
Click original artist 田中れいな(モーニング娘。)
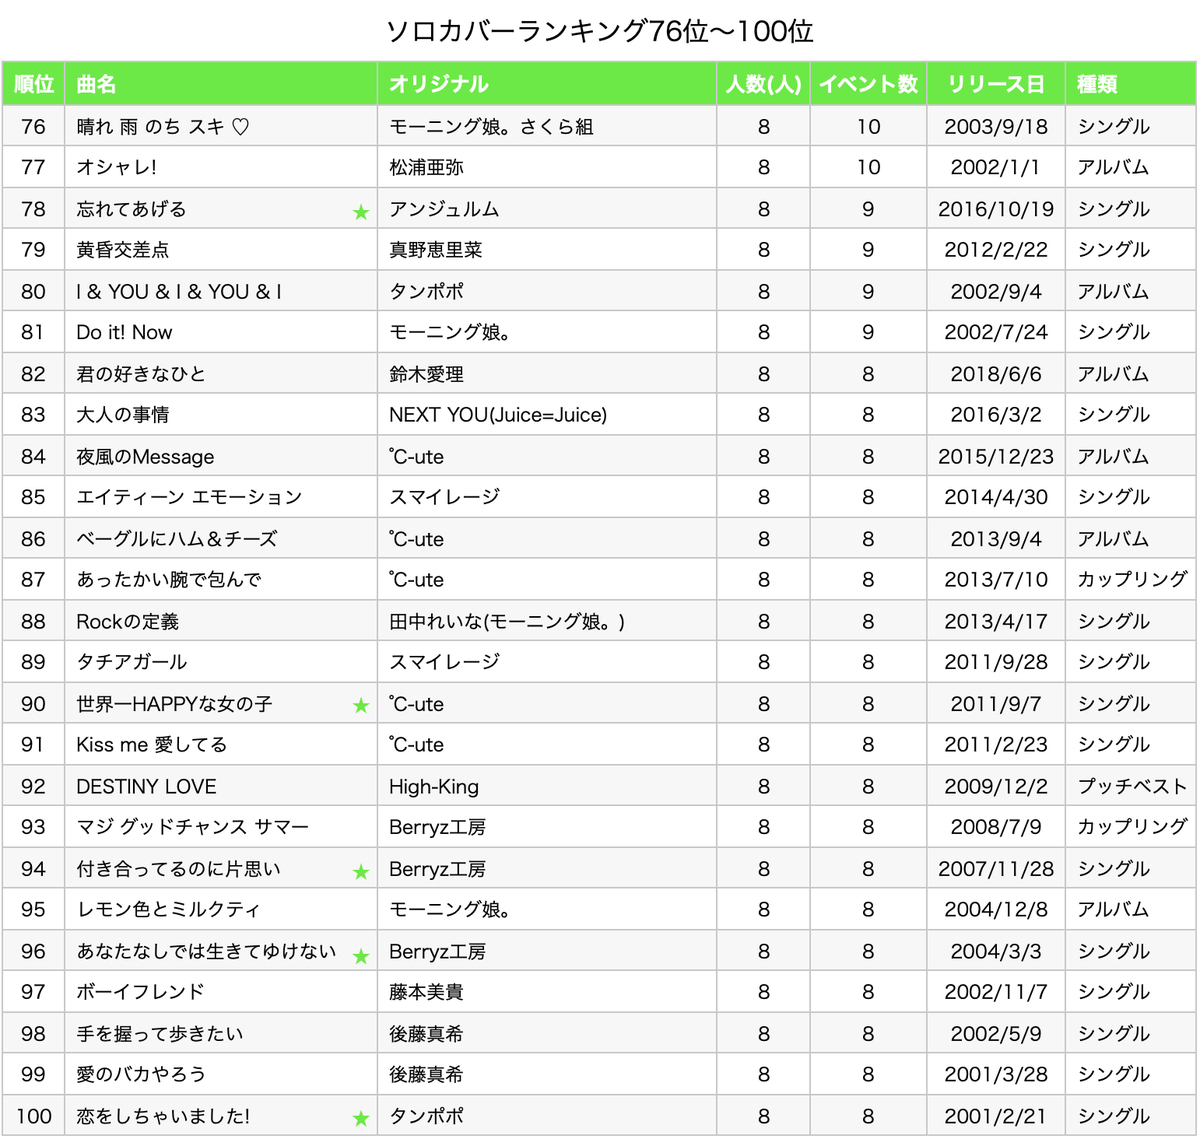point(507,622)
